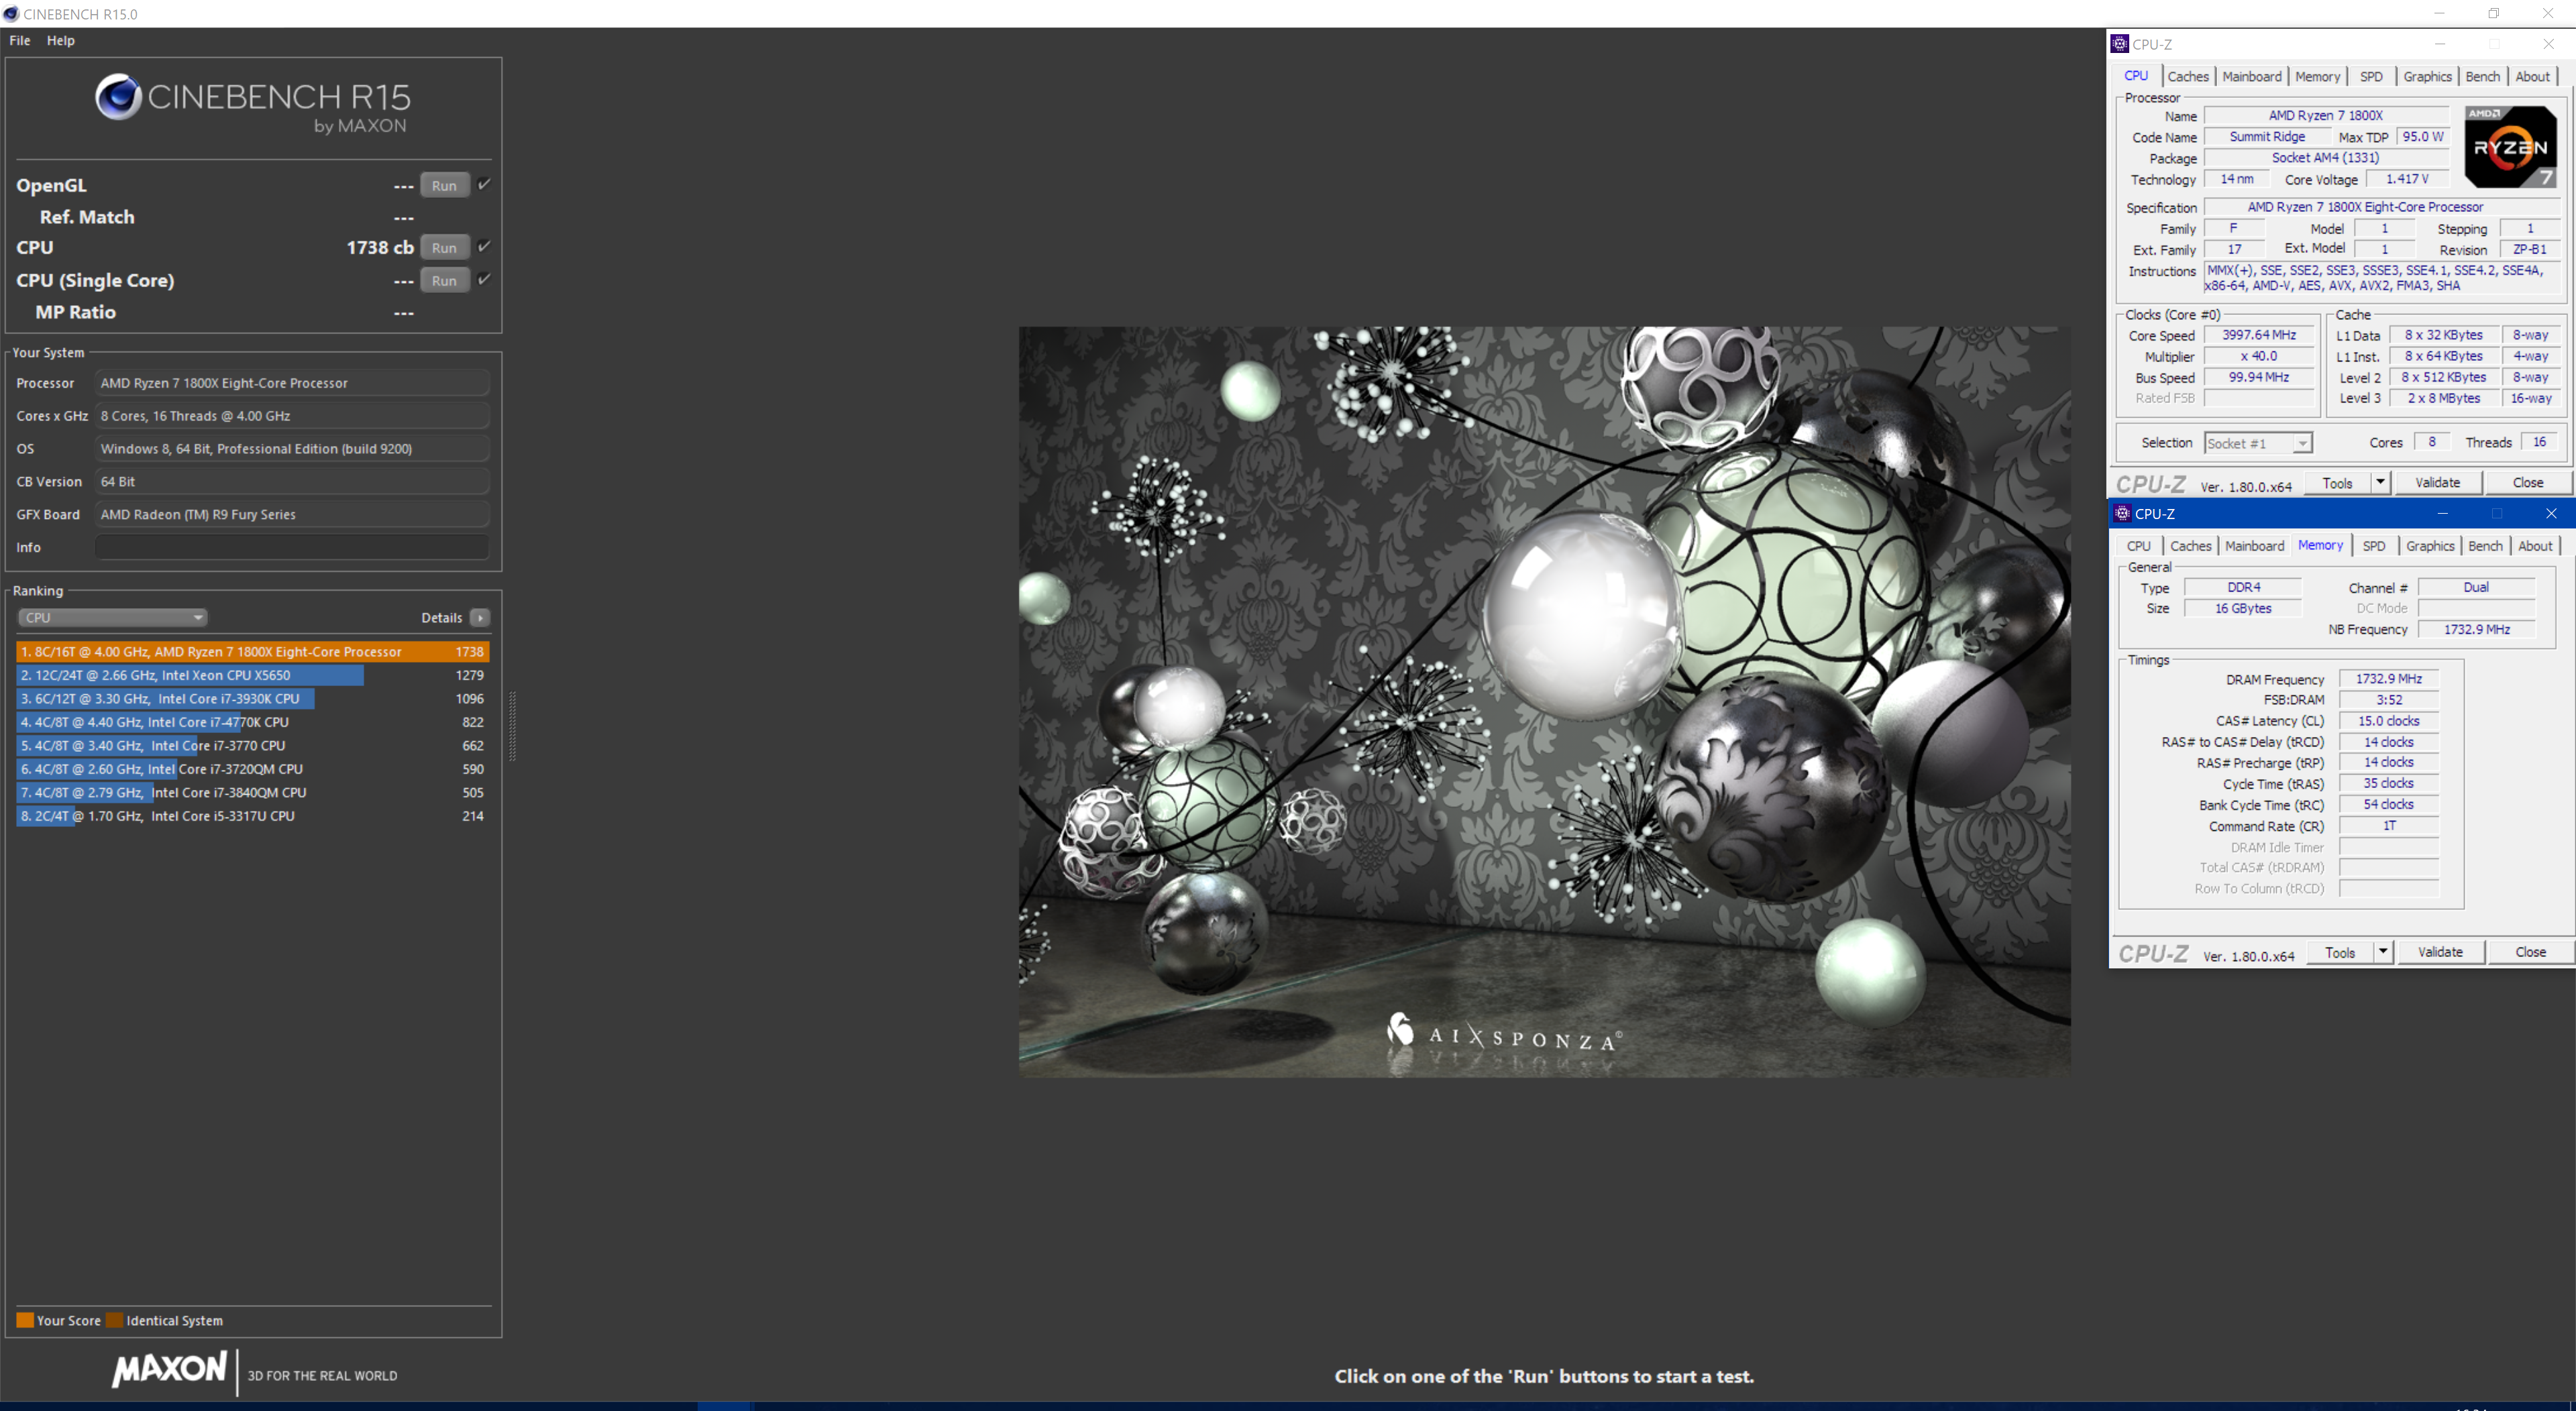
Task: Open the Socket #1 selection dropdown
Action: [2258, 443]
